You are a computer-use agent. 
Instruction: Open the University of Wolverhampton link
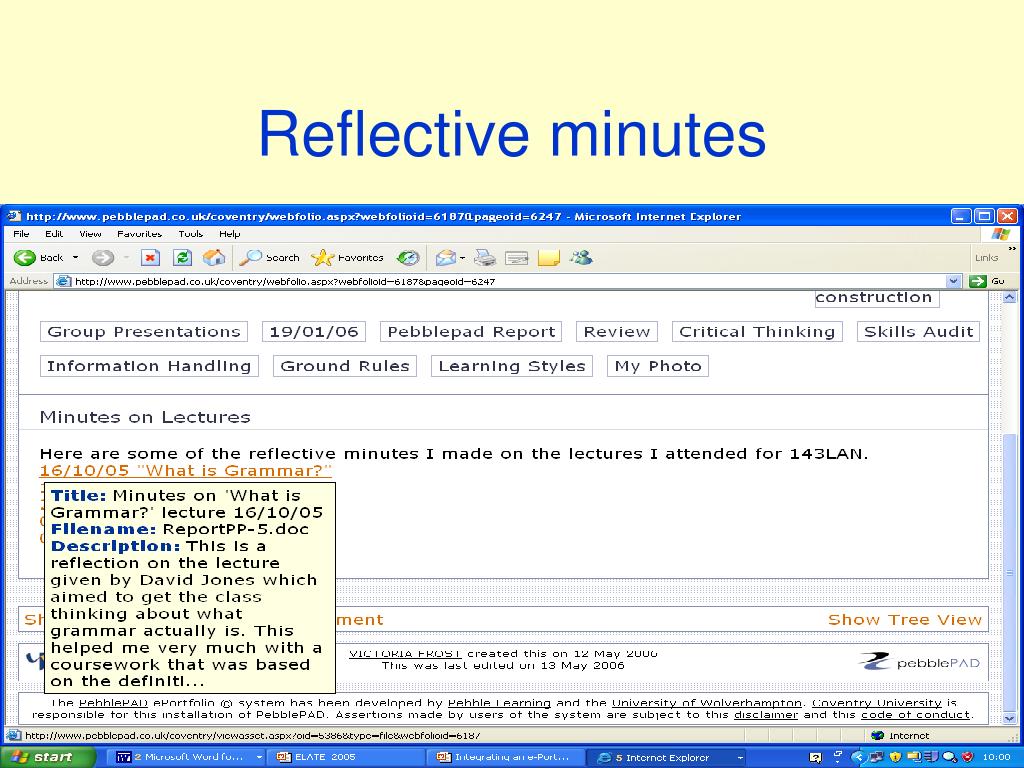[707, 703]
